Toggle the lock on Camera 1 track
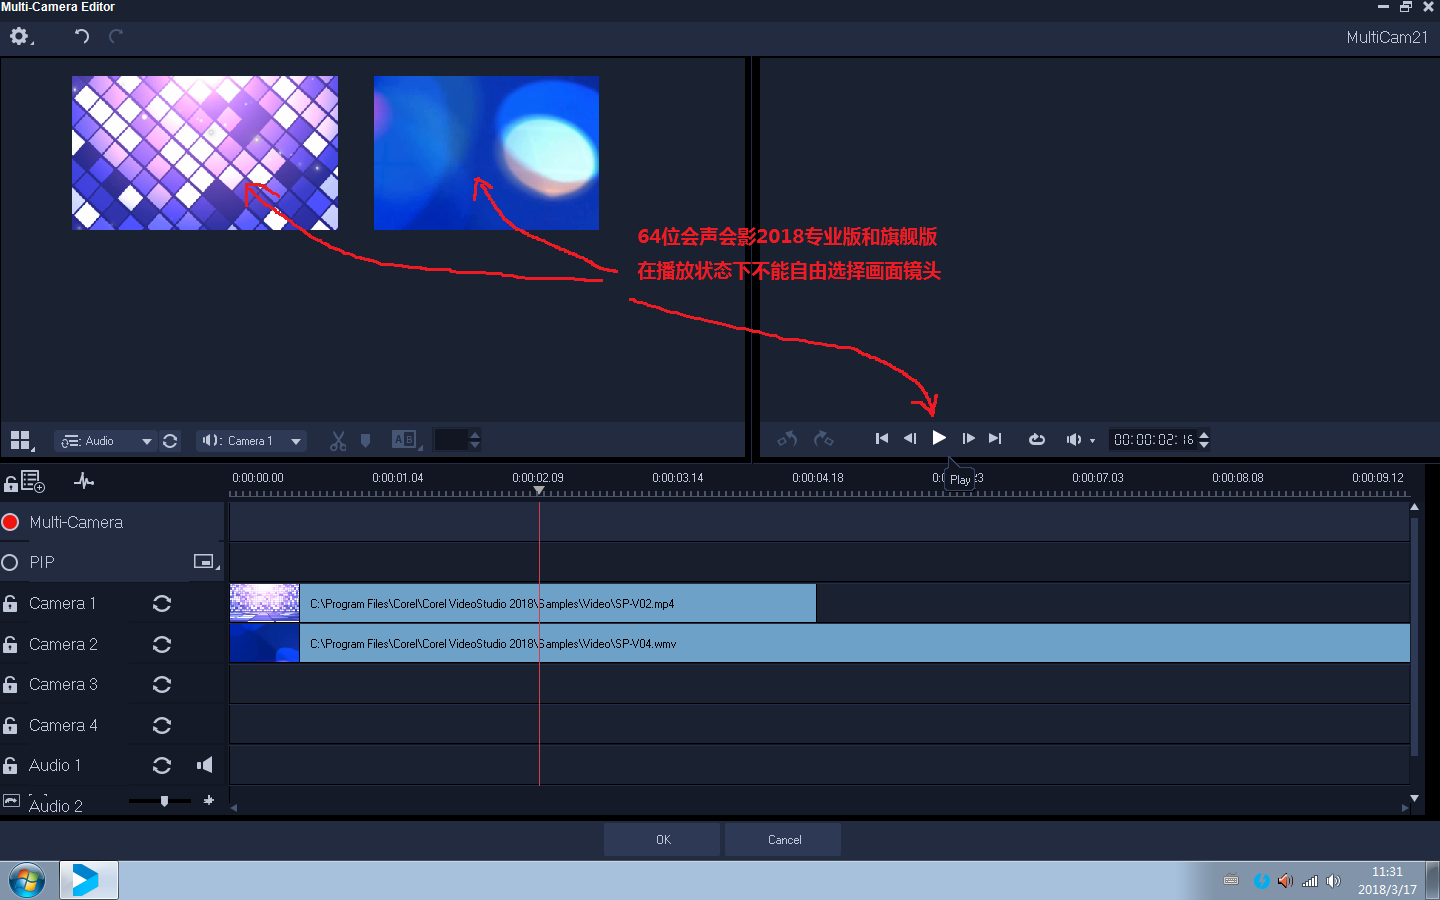Screen dimensions: 1440x900 click(x=11, y=604)
